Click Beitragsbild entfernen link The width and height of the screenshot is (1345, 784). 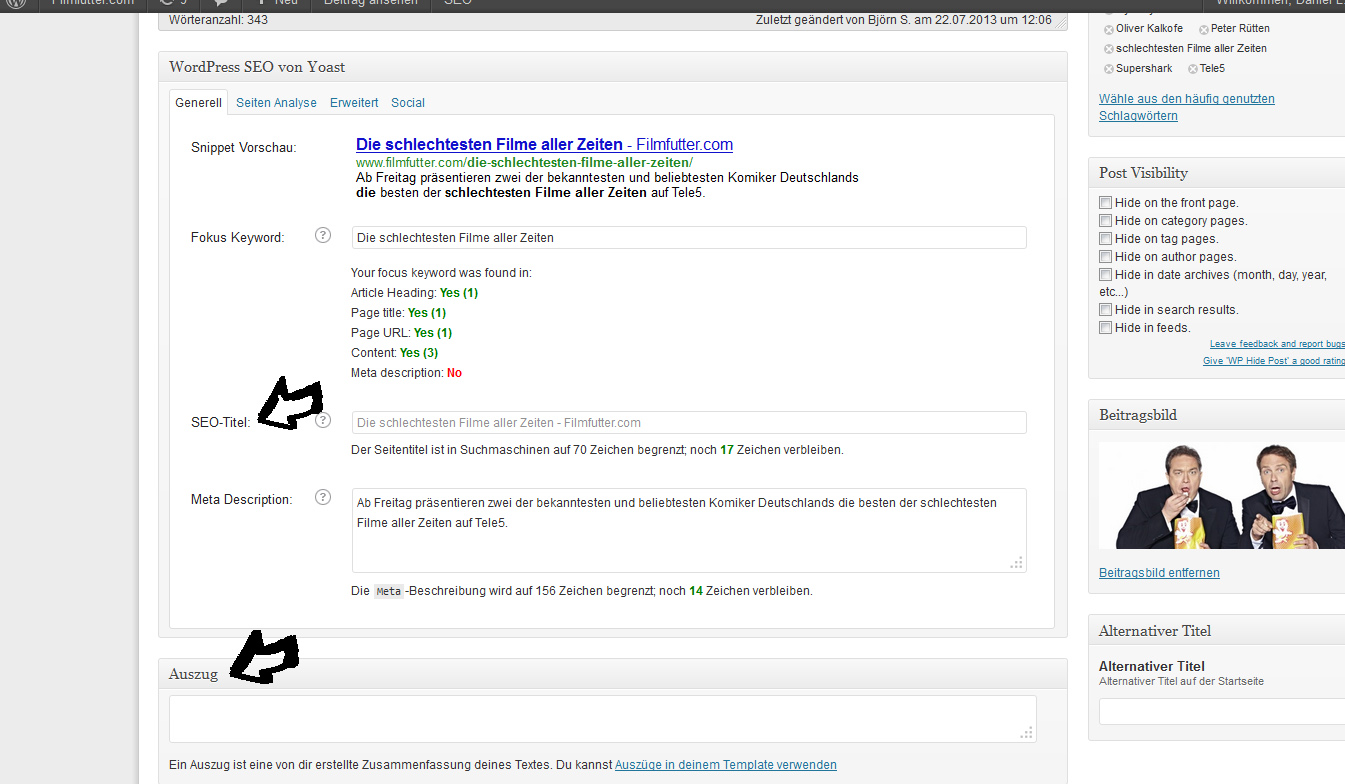coord(1159,573)
